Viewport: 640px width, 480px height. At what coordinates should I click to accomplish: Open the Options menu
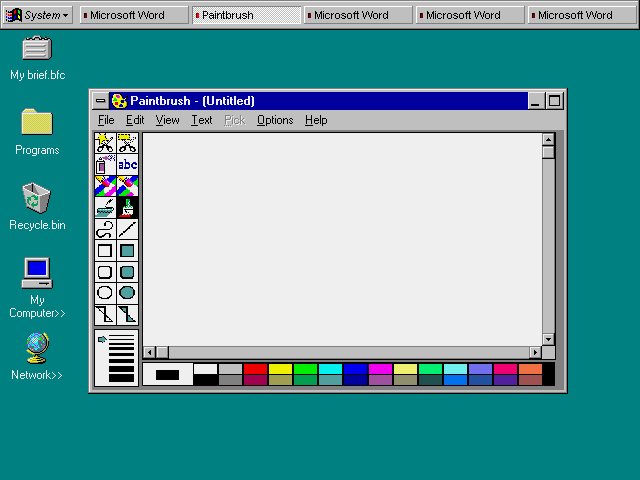[x=275, y=120]
